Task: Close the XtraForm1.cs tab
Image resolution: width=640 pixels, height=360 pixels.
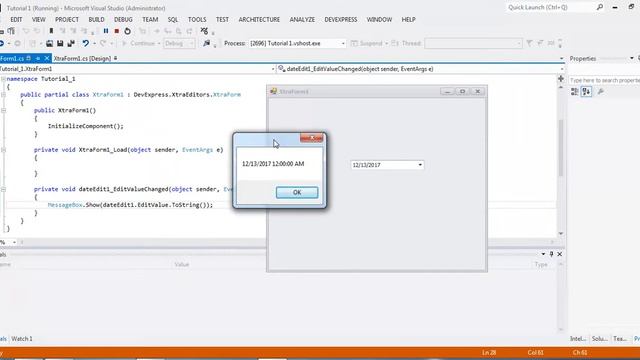Action: click(x=47, y=58)
